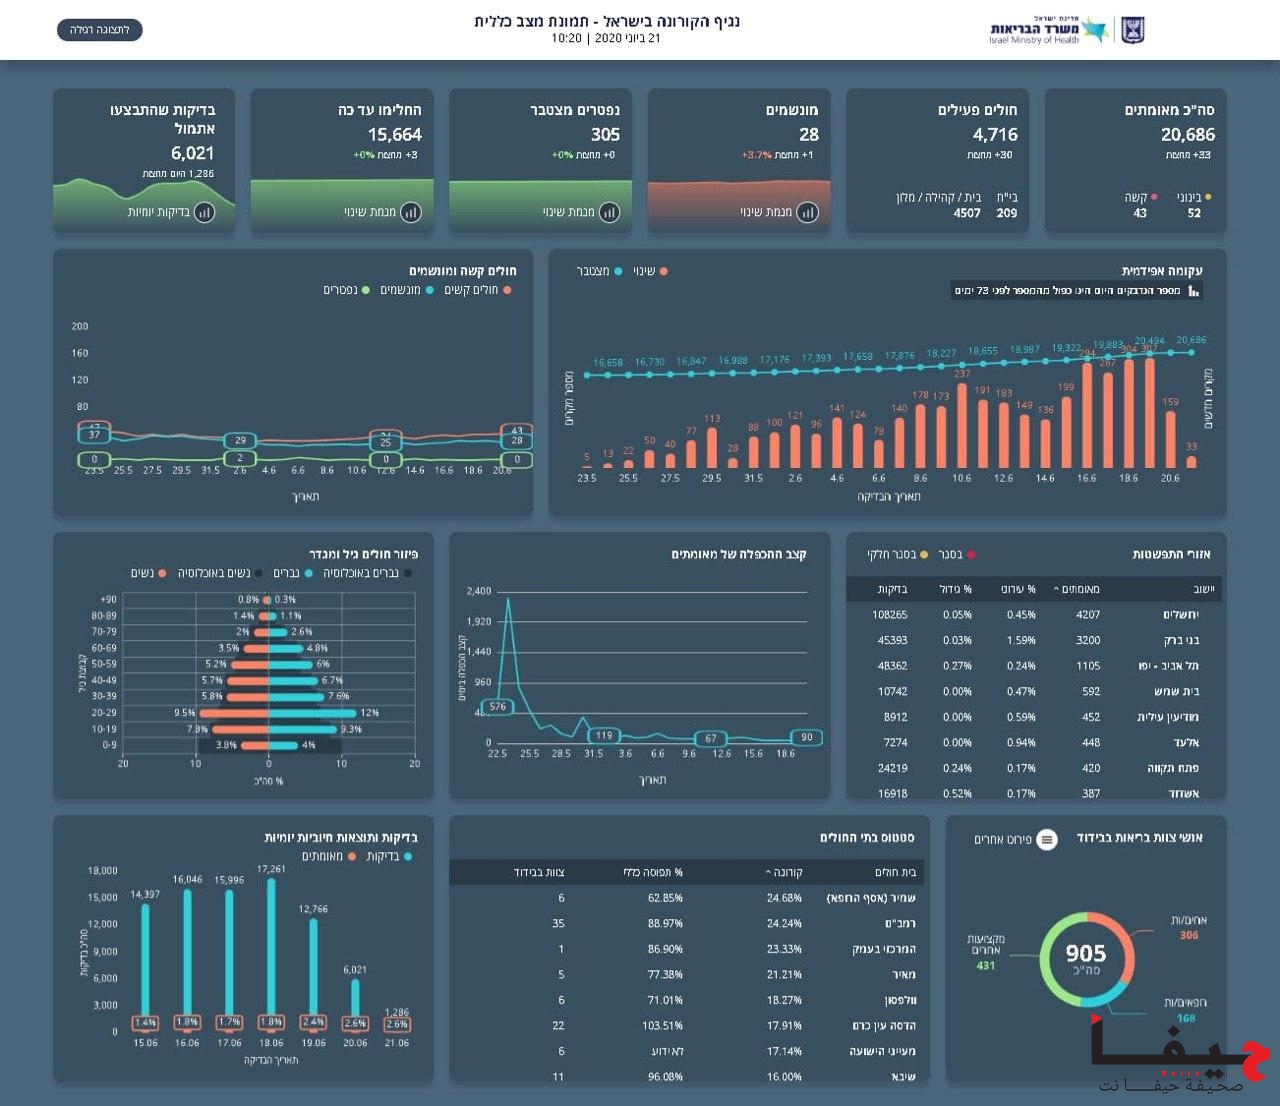Toggle the 'מצטבר' series in epidemic curve legend
The height and width of the screenshot is (1106, 1280).
599,271
